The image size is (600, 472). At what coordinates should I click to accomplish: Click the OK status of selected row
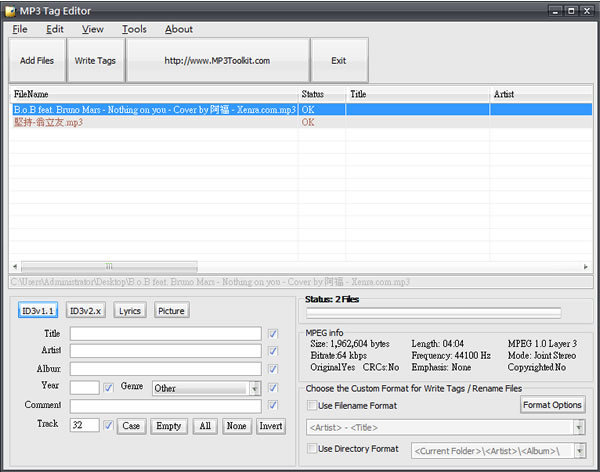pos(308,110)
